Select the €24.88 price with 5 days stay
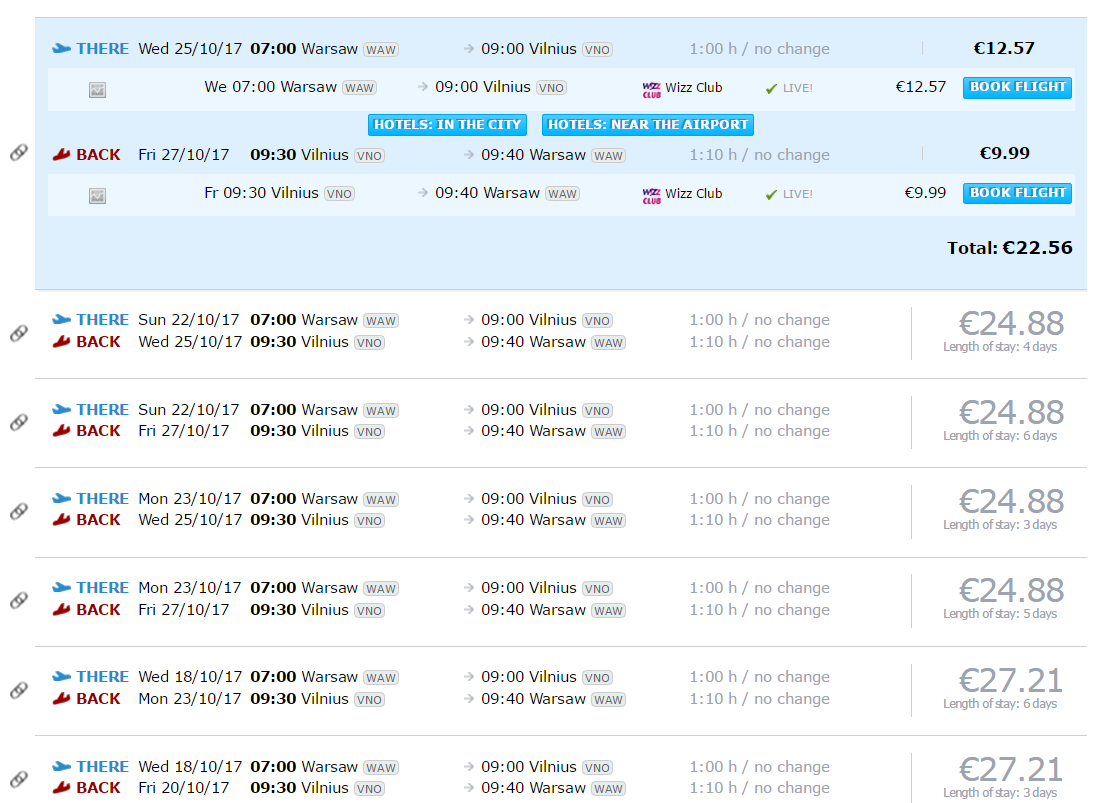Viewport: 1094px width, 803px height. click(1011, 591)
